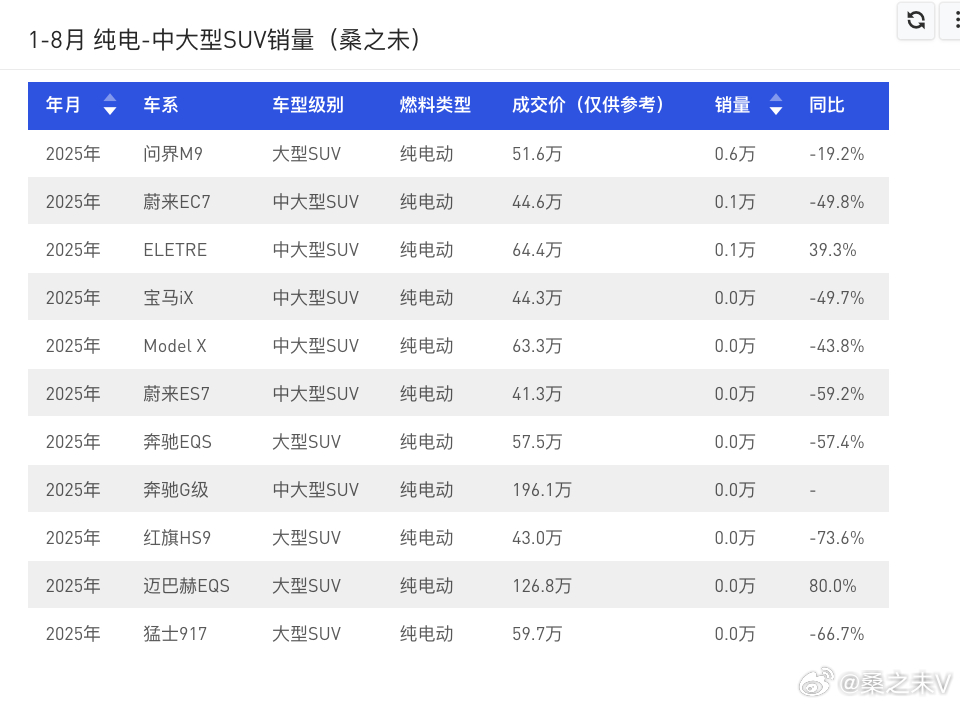Click the 44.3万 price cell
960x706 pixels.
537,298
